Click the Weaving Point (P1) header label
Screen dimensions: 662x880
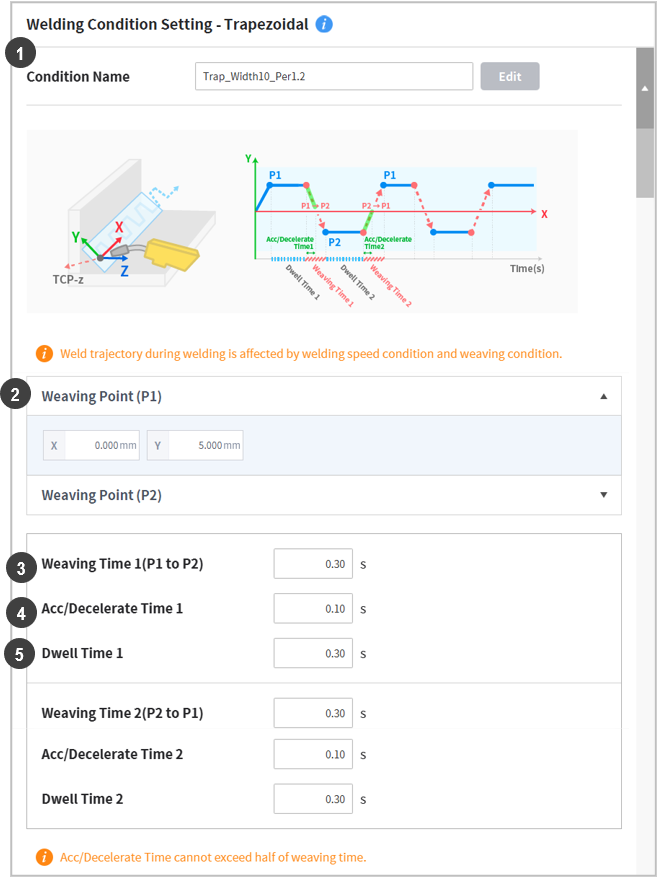[101, 396]
